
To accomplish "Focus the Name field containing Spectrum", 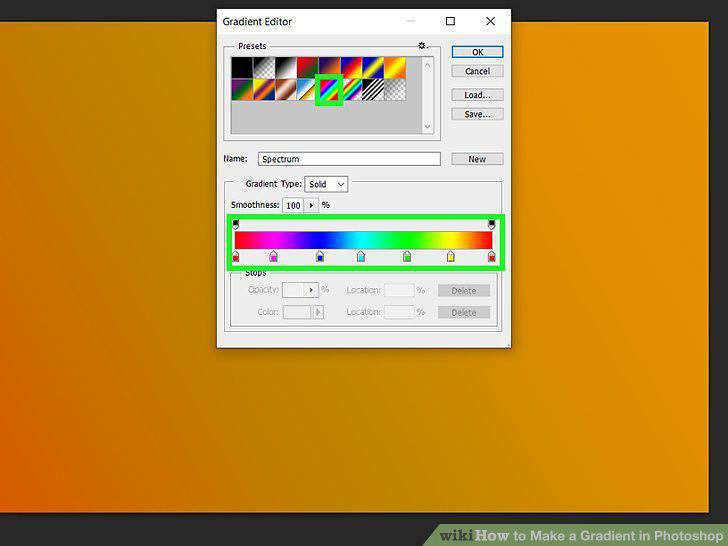I will 349,159.
